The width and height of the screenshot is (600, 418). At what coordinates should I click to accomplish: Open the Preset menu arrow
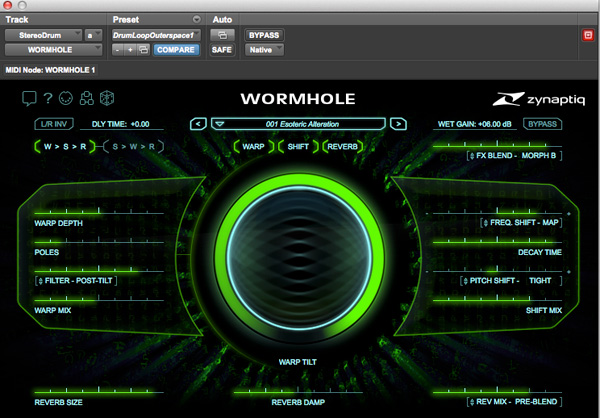point(196,19)
